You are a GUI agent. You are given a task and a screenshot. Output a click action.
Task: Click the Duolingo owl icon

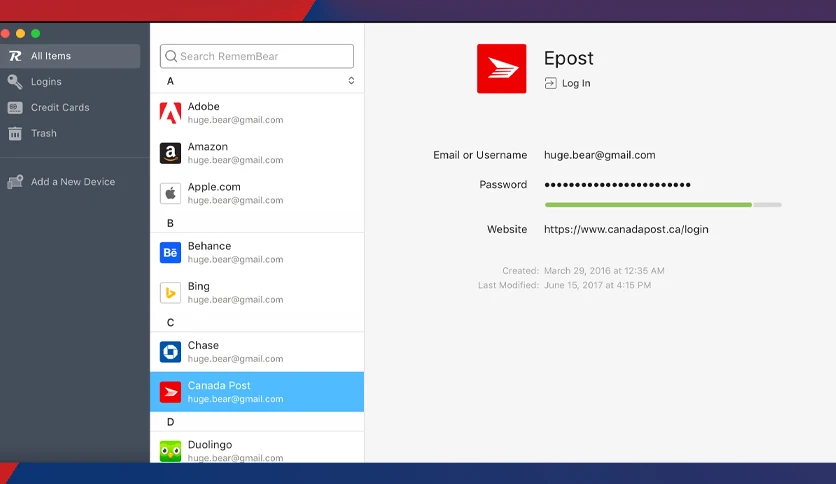click(171, 451)
